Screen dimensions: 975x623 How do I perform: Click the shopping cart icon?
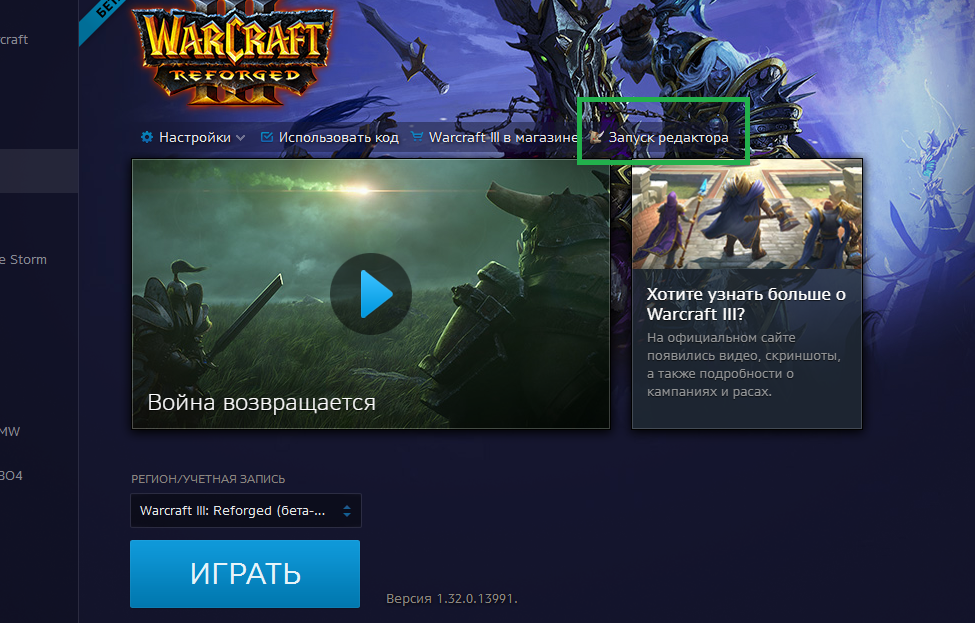point(417,137)
